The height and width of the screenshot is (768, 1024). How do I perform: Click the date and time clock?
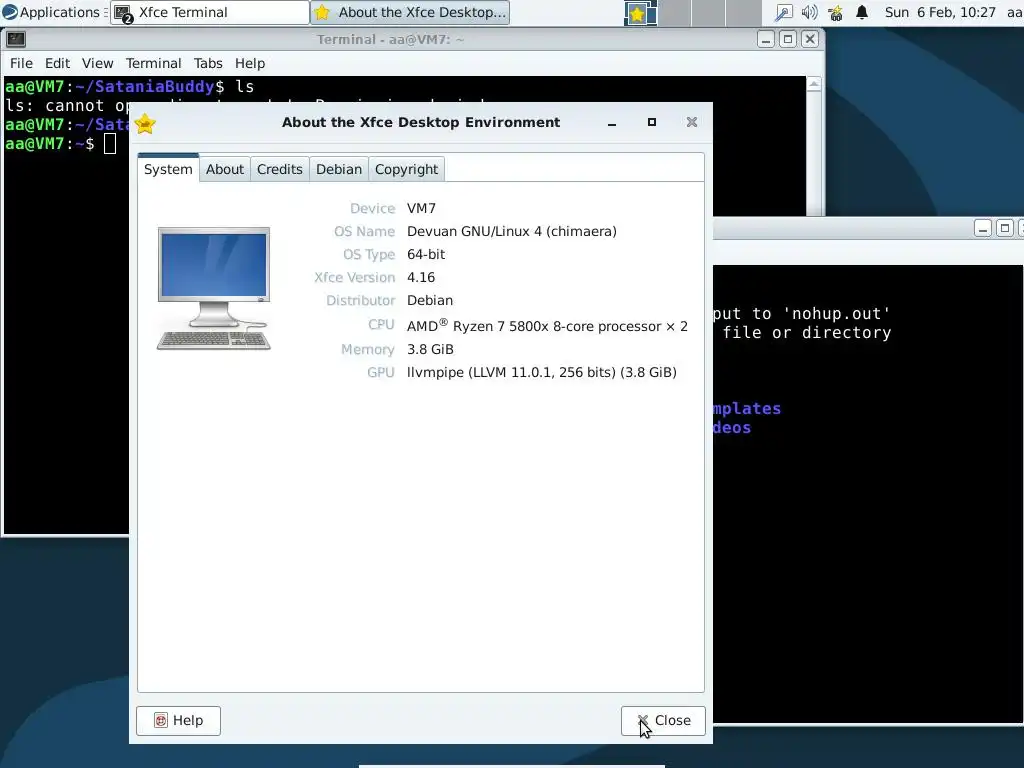940,12
